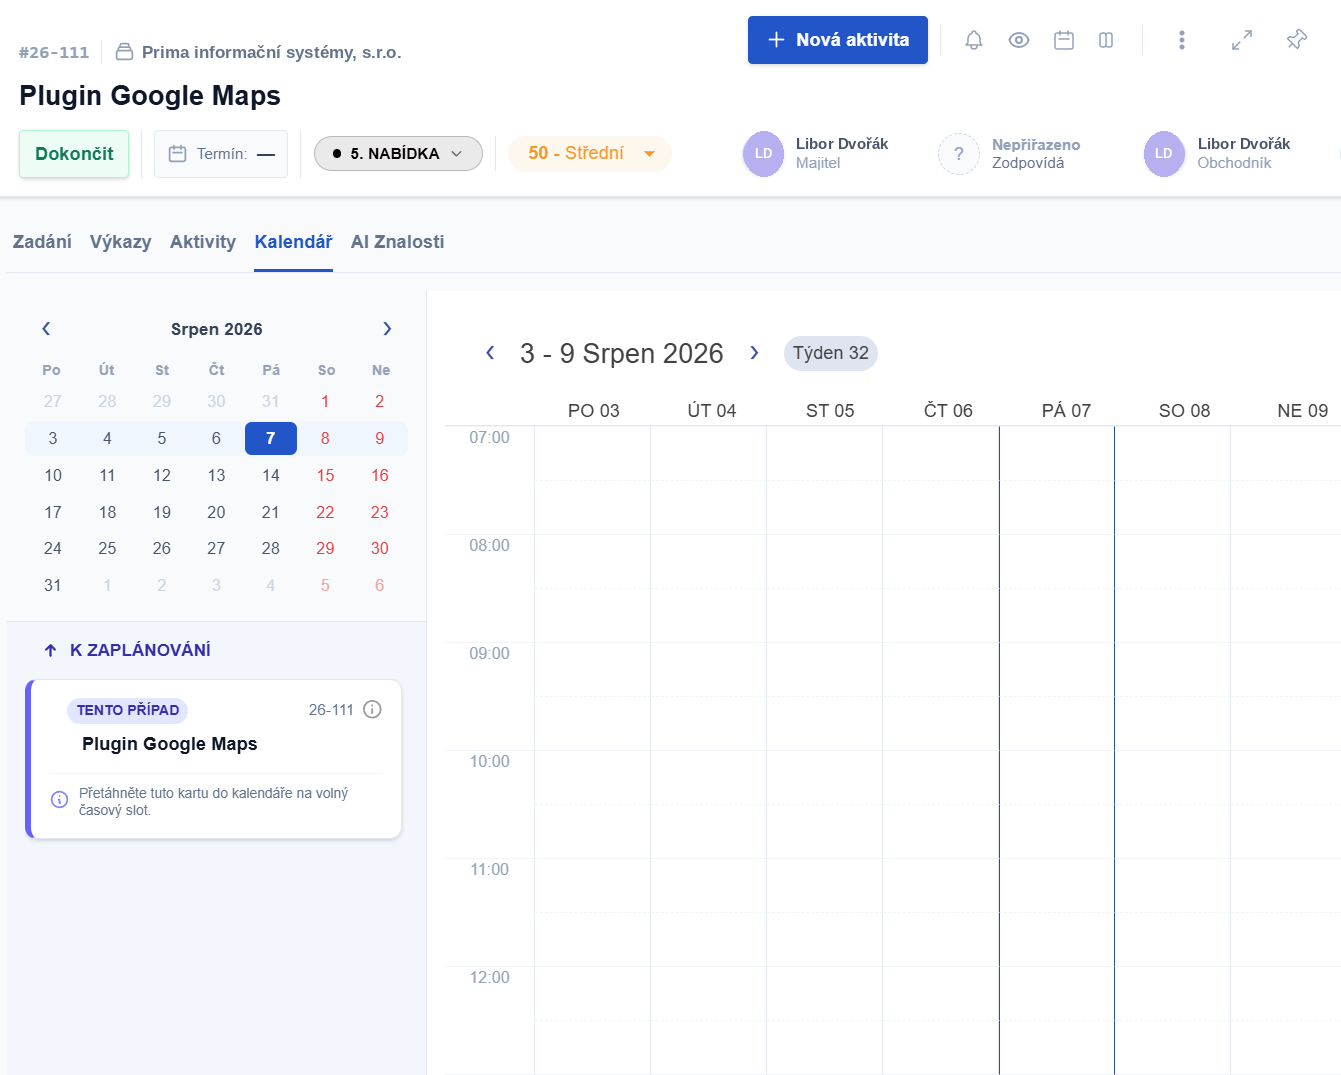This screenshot has height=1075, width=1341.
Task: Go to previous week in calendar
Action: pyautogui.click(x=490, y=353)
